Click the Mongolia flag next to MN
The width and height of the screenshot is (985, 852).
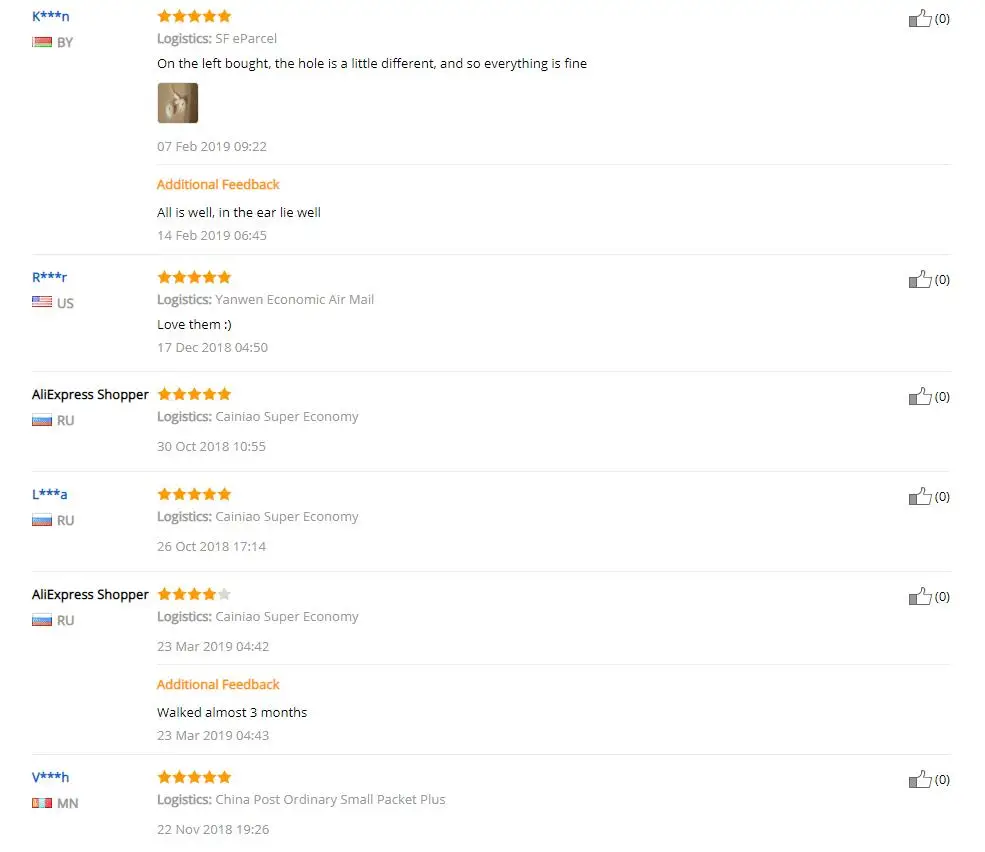(x=42, y=803)
